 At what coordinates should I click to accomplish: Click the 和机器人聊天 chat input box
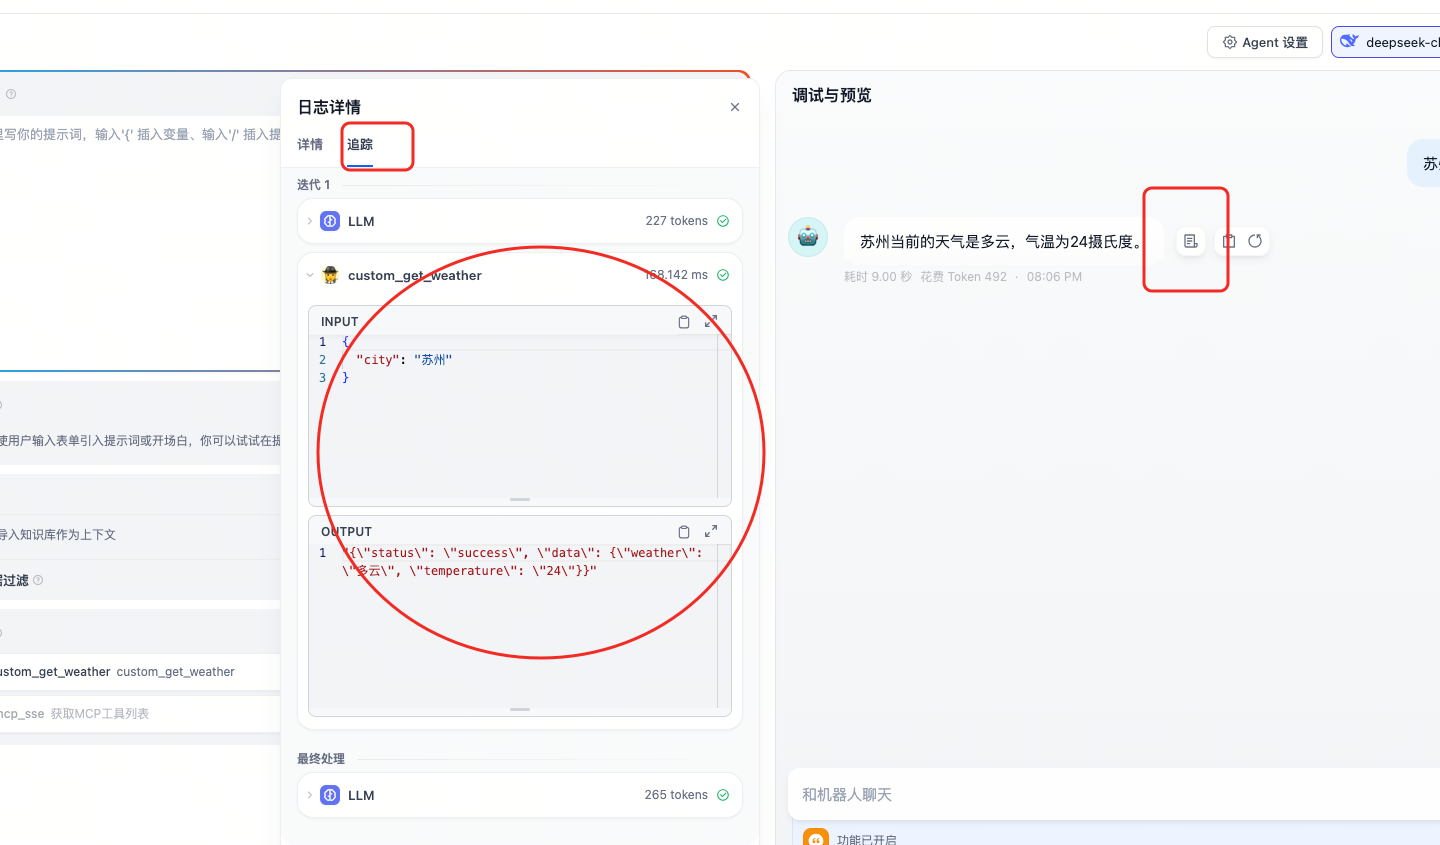pos(1000,794)
